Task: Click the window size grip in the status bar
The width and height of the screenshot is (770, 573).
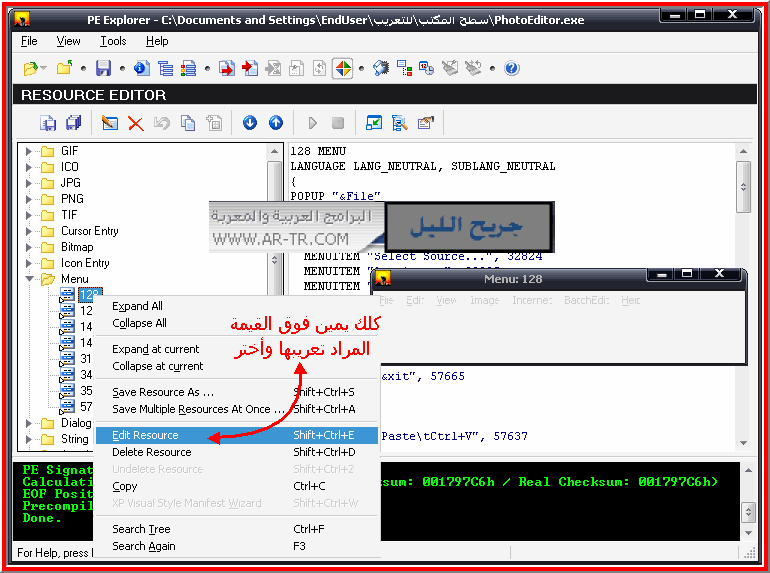Action: 749,553
